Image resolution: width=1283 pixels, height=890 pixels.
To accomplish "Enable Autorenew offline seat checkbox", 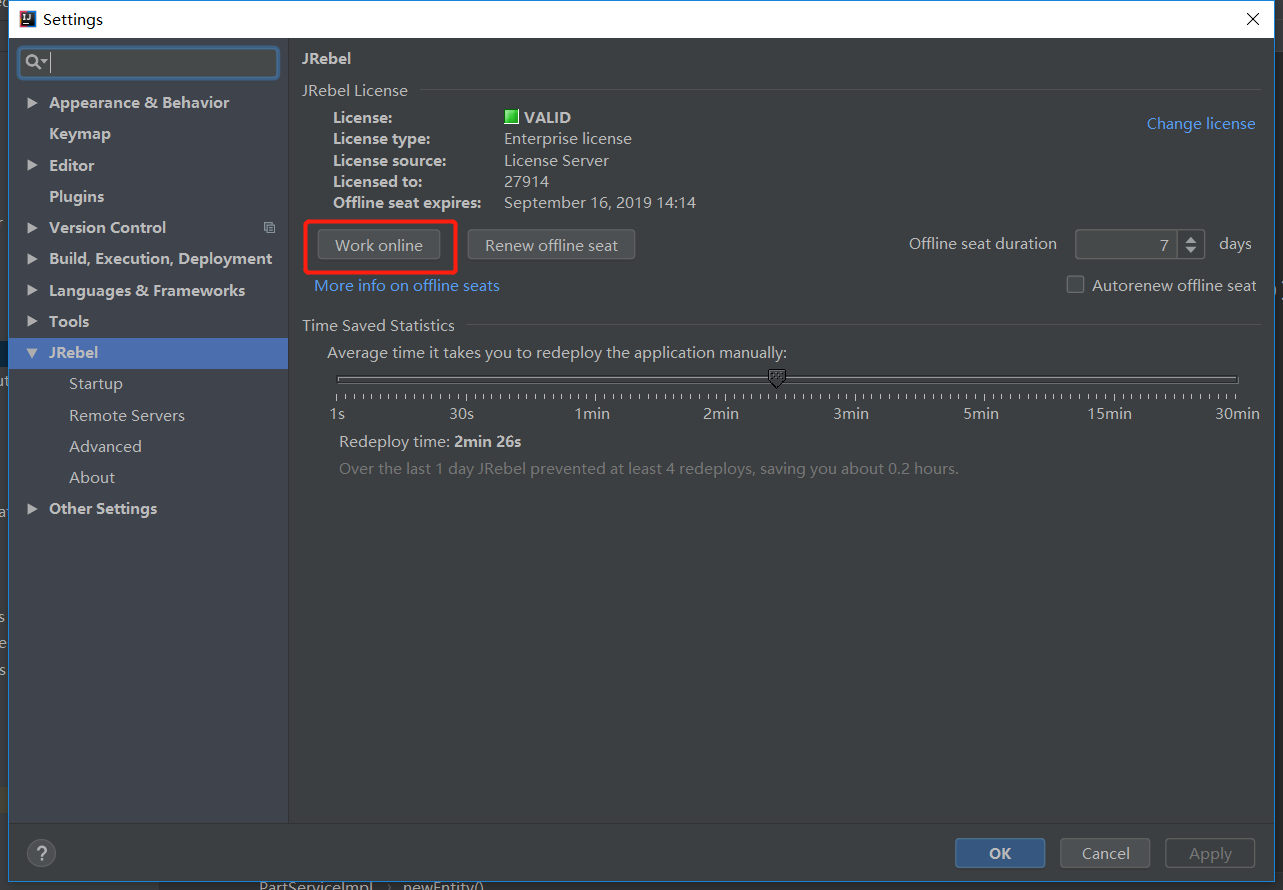I will 1075,285.
